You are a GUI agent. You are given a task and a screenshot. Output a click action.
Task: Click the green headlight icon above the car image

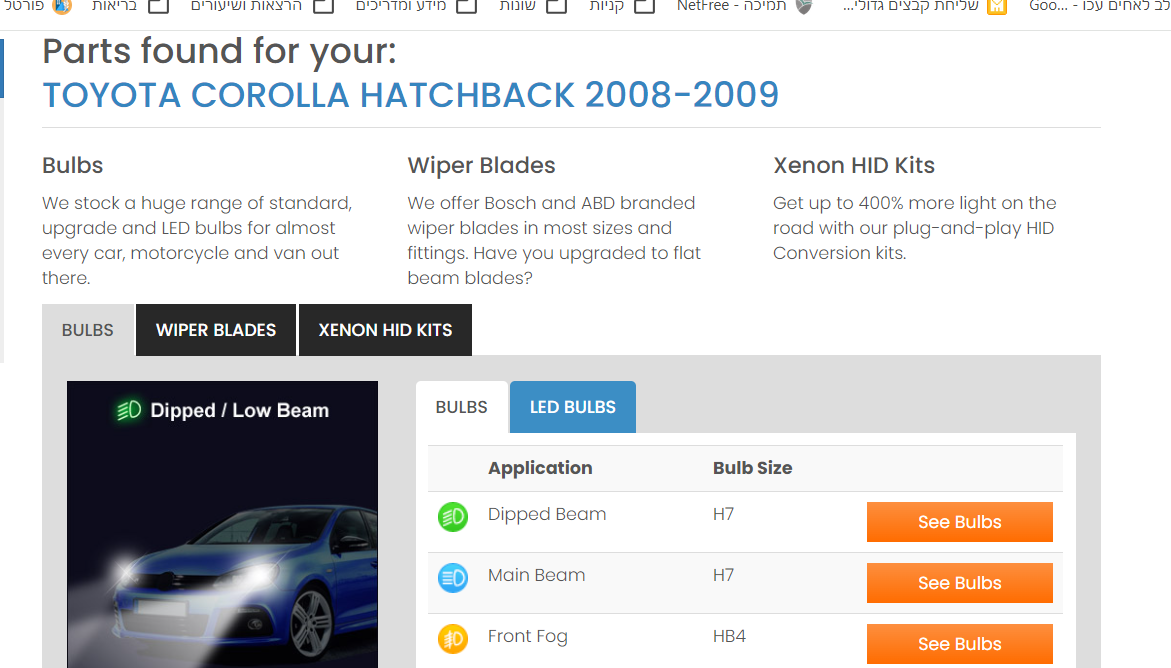[x=129, y=410]
